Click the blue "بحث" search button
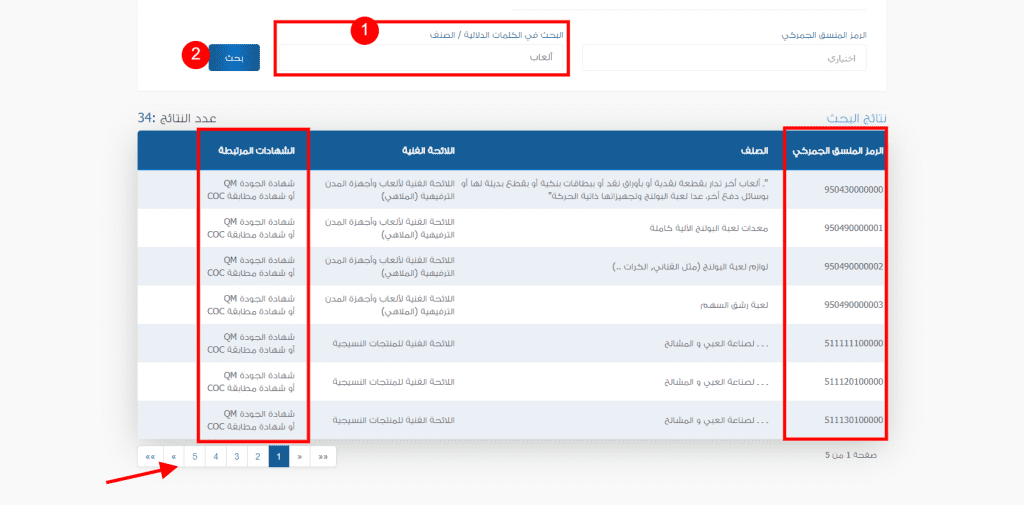Image resolution: width=1024 pixels, height=505 pixels. click(x=234, y=58)
